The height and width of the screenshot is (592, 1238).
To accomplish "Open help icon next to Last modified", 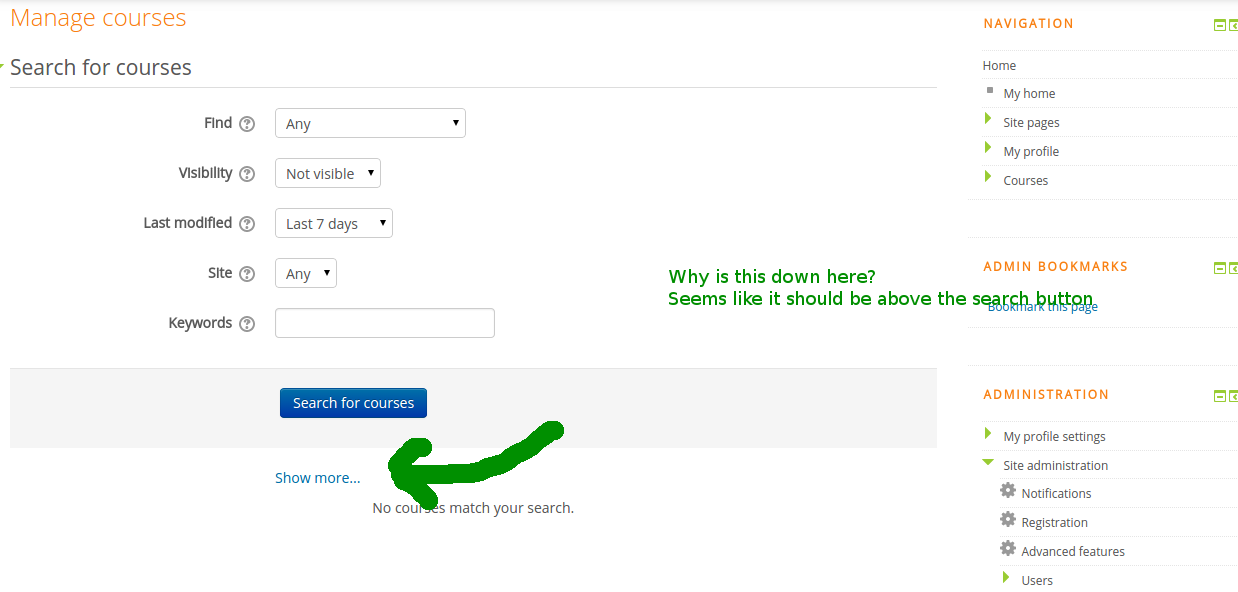I will (x=247, y=224).
